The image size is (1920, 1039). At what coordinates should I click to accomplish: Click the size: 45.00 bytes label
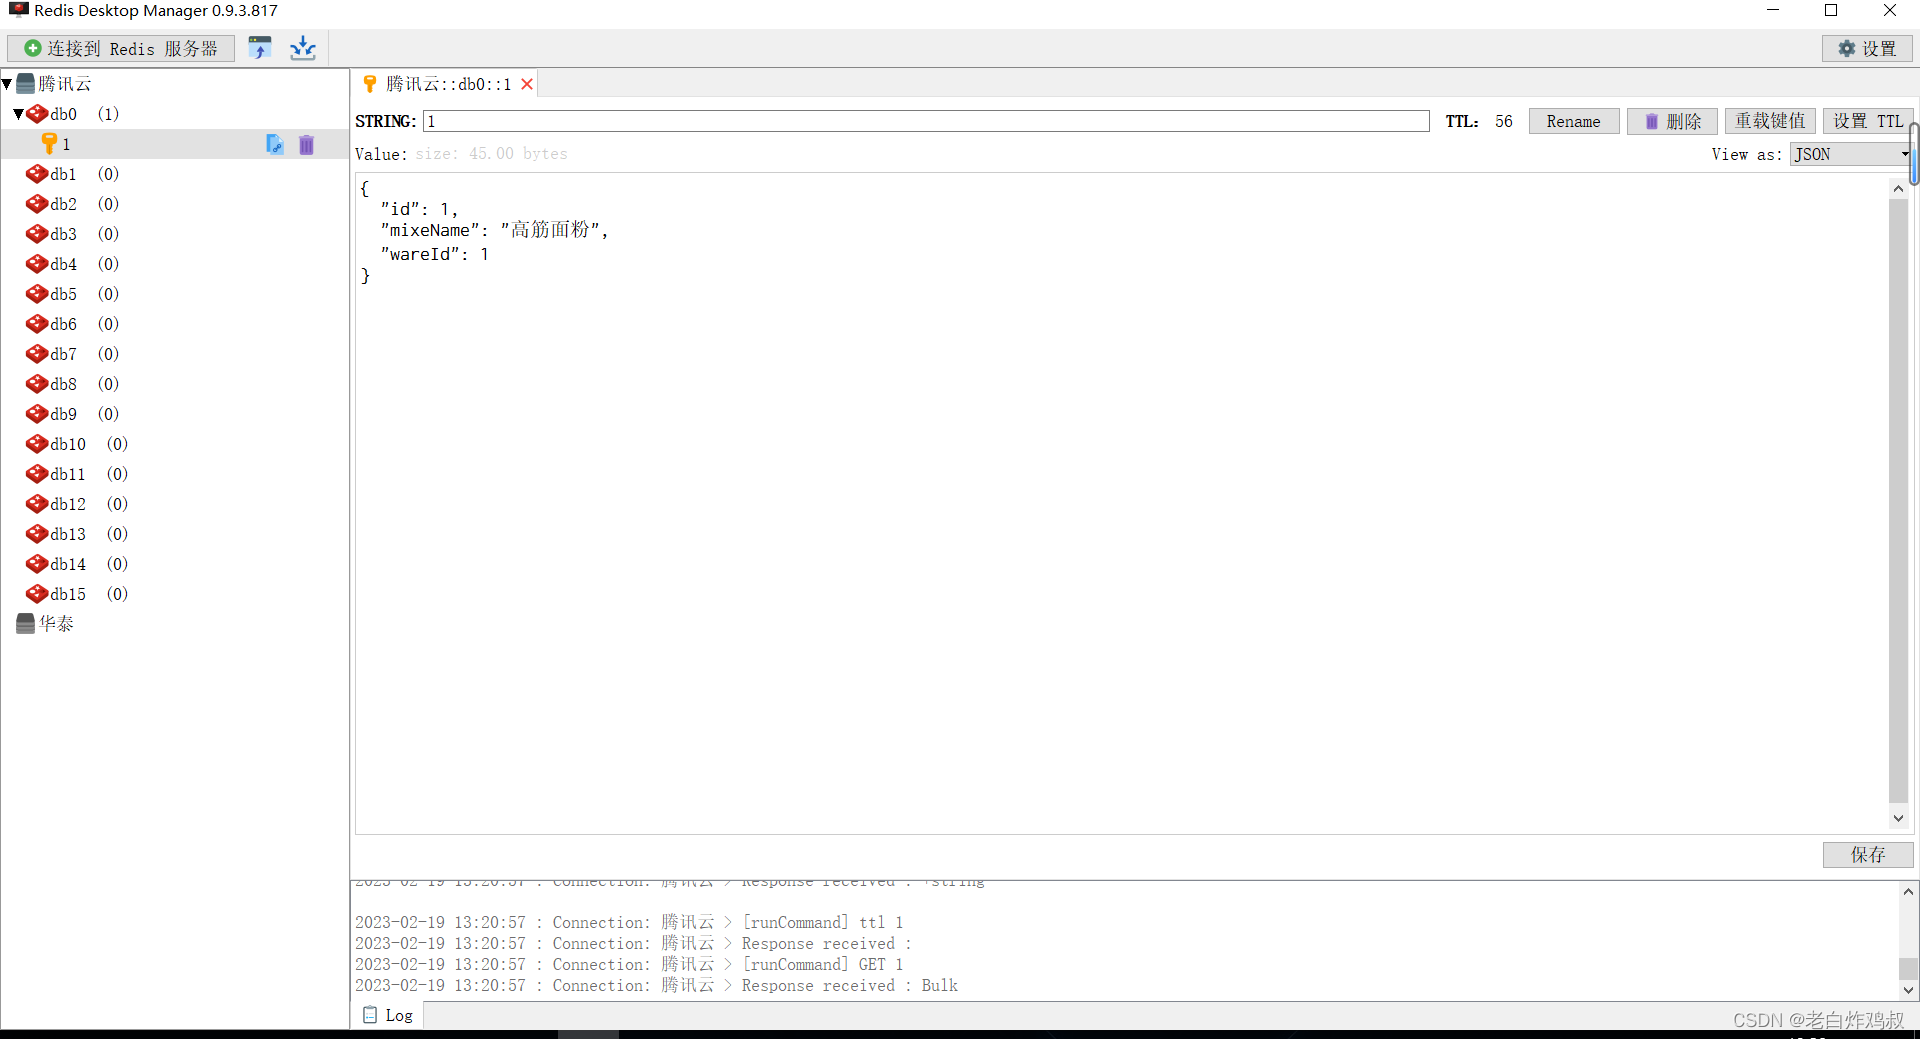pos(491,154)
